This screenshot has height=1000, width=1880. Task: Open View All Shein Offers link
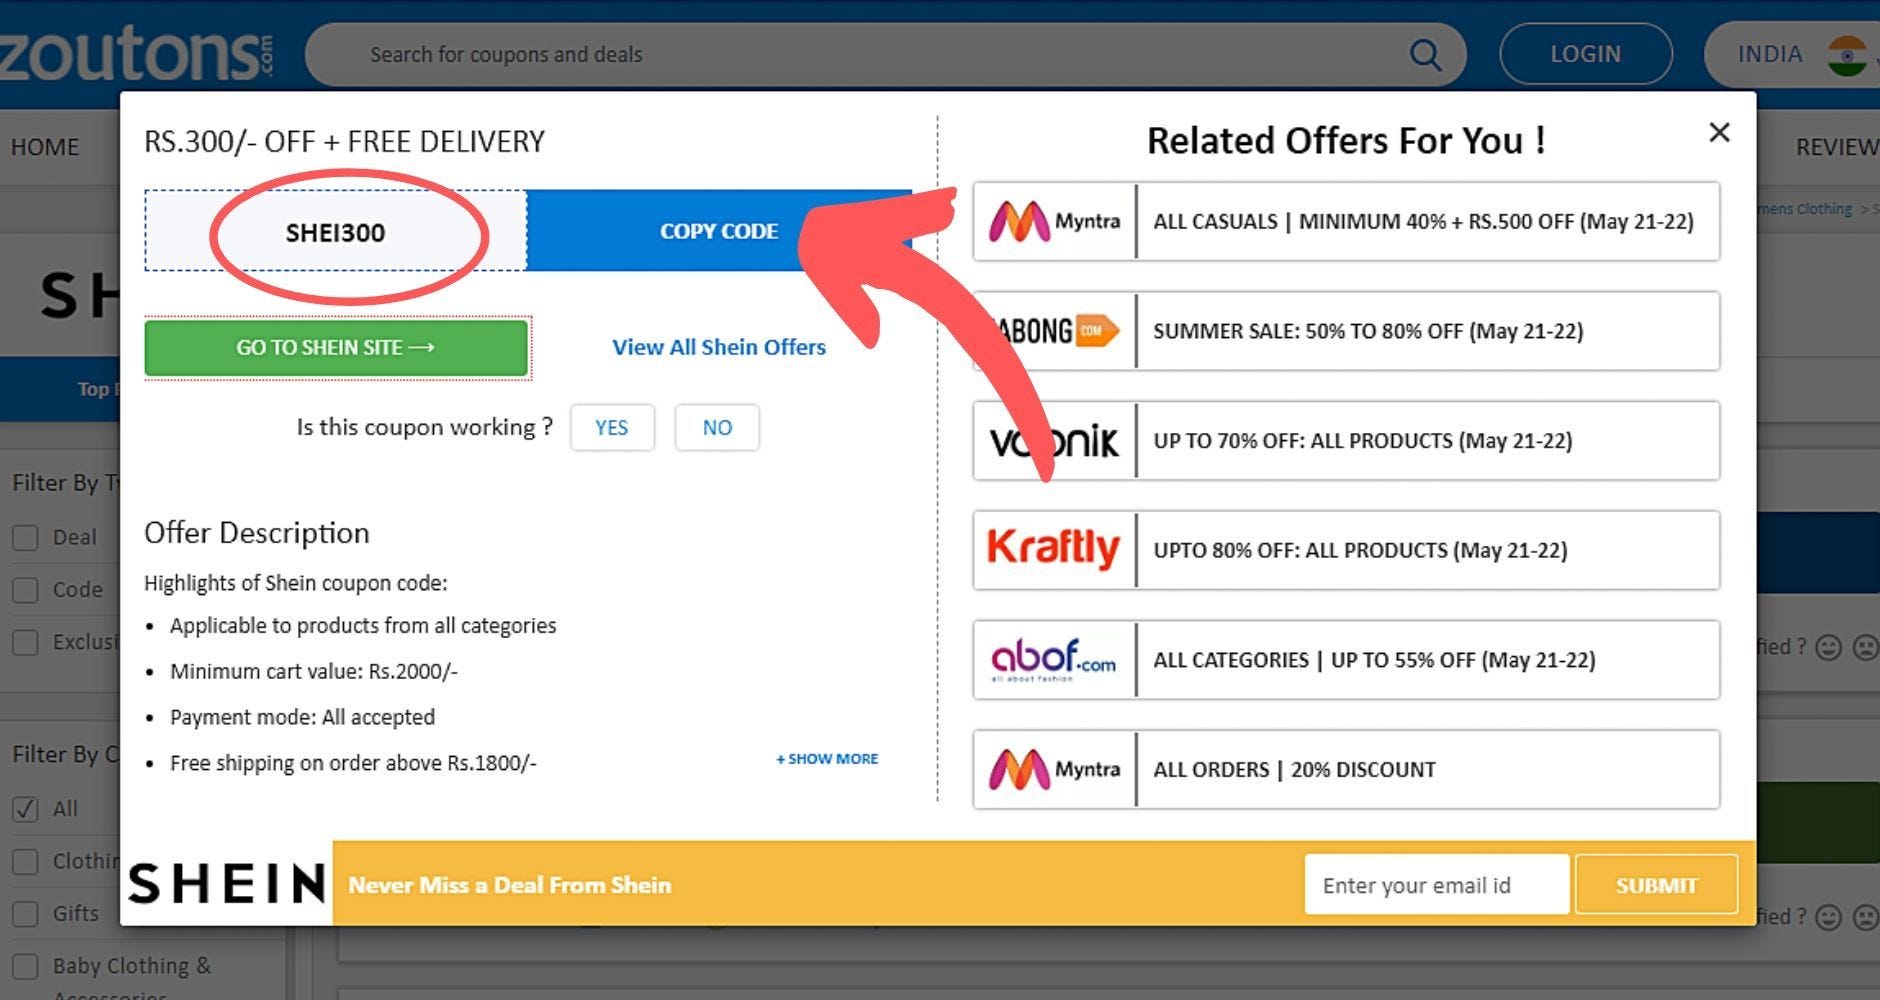pos(719,347)
